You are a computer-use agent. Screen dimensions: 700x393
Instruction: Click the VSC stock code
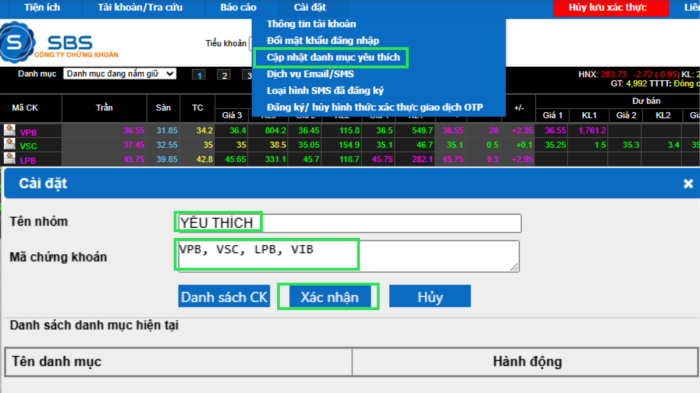[x=28, y=146]
